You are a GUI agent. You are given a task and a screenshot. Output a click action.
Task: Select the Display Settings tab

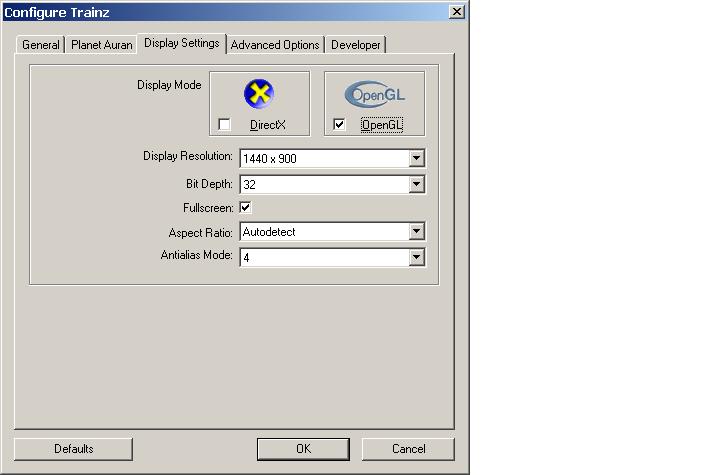(181, 43)
